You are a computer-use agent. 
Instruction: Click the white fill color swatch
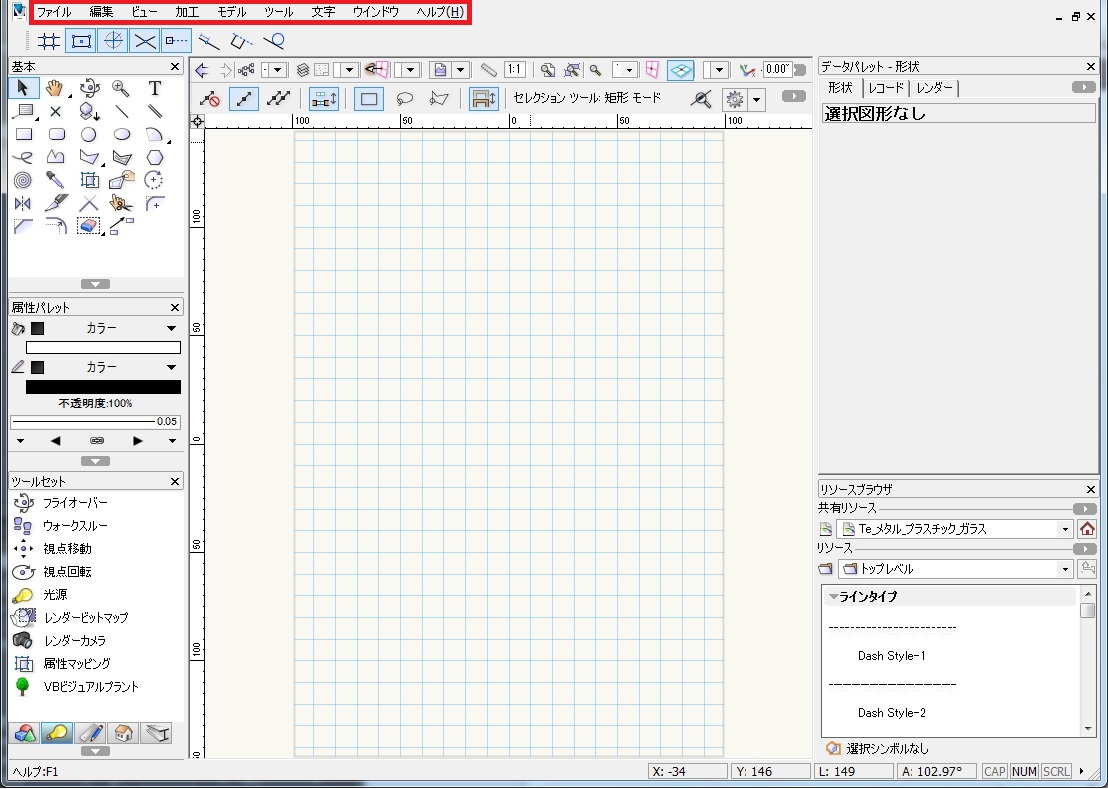point(103,348)
